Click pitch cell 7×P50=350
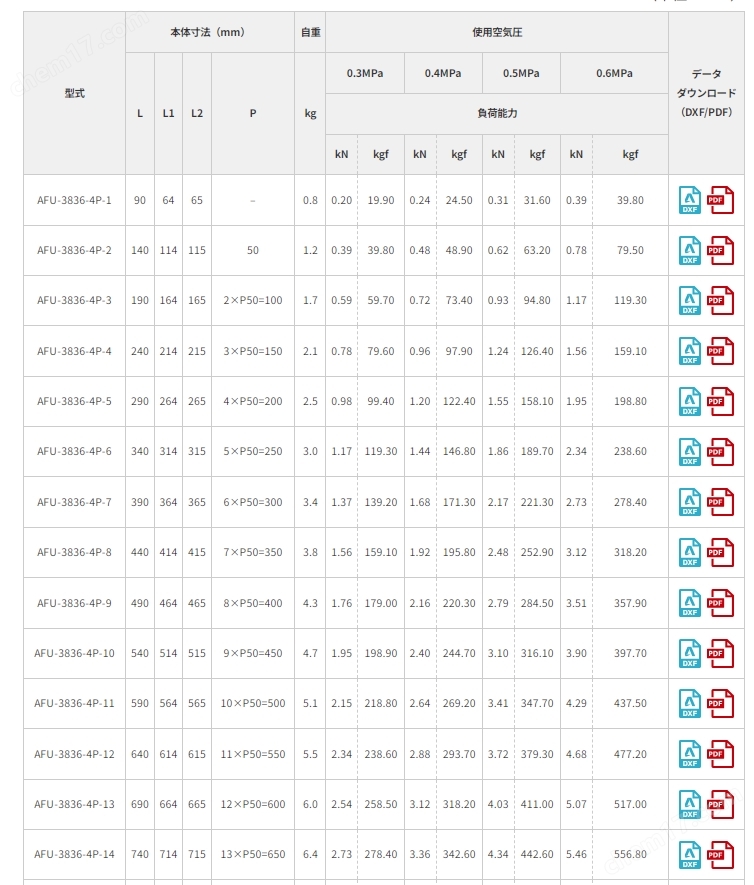 coord(253,553)
